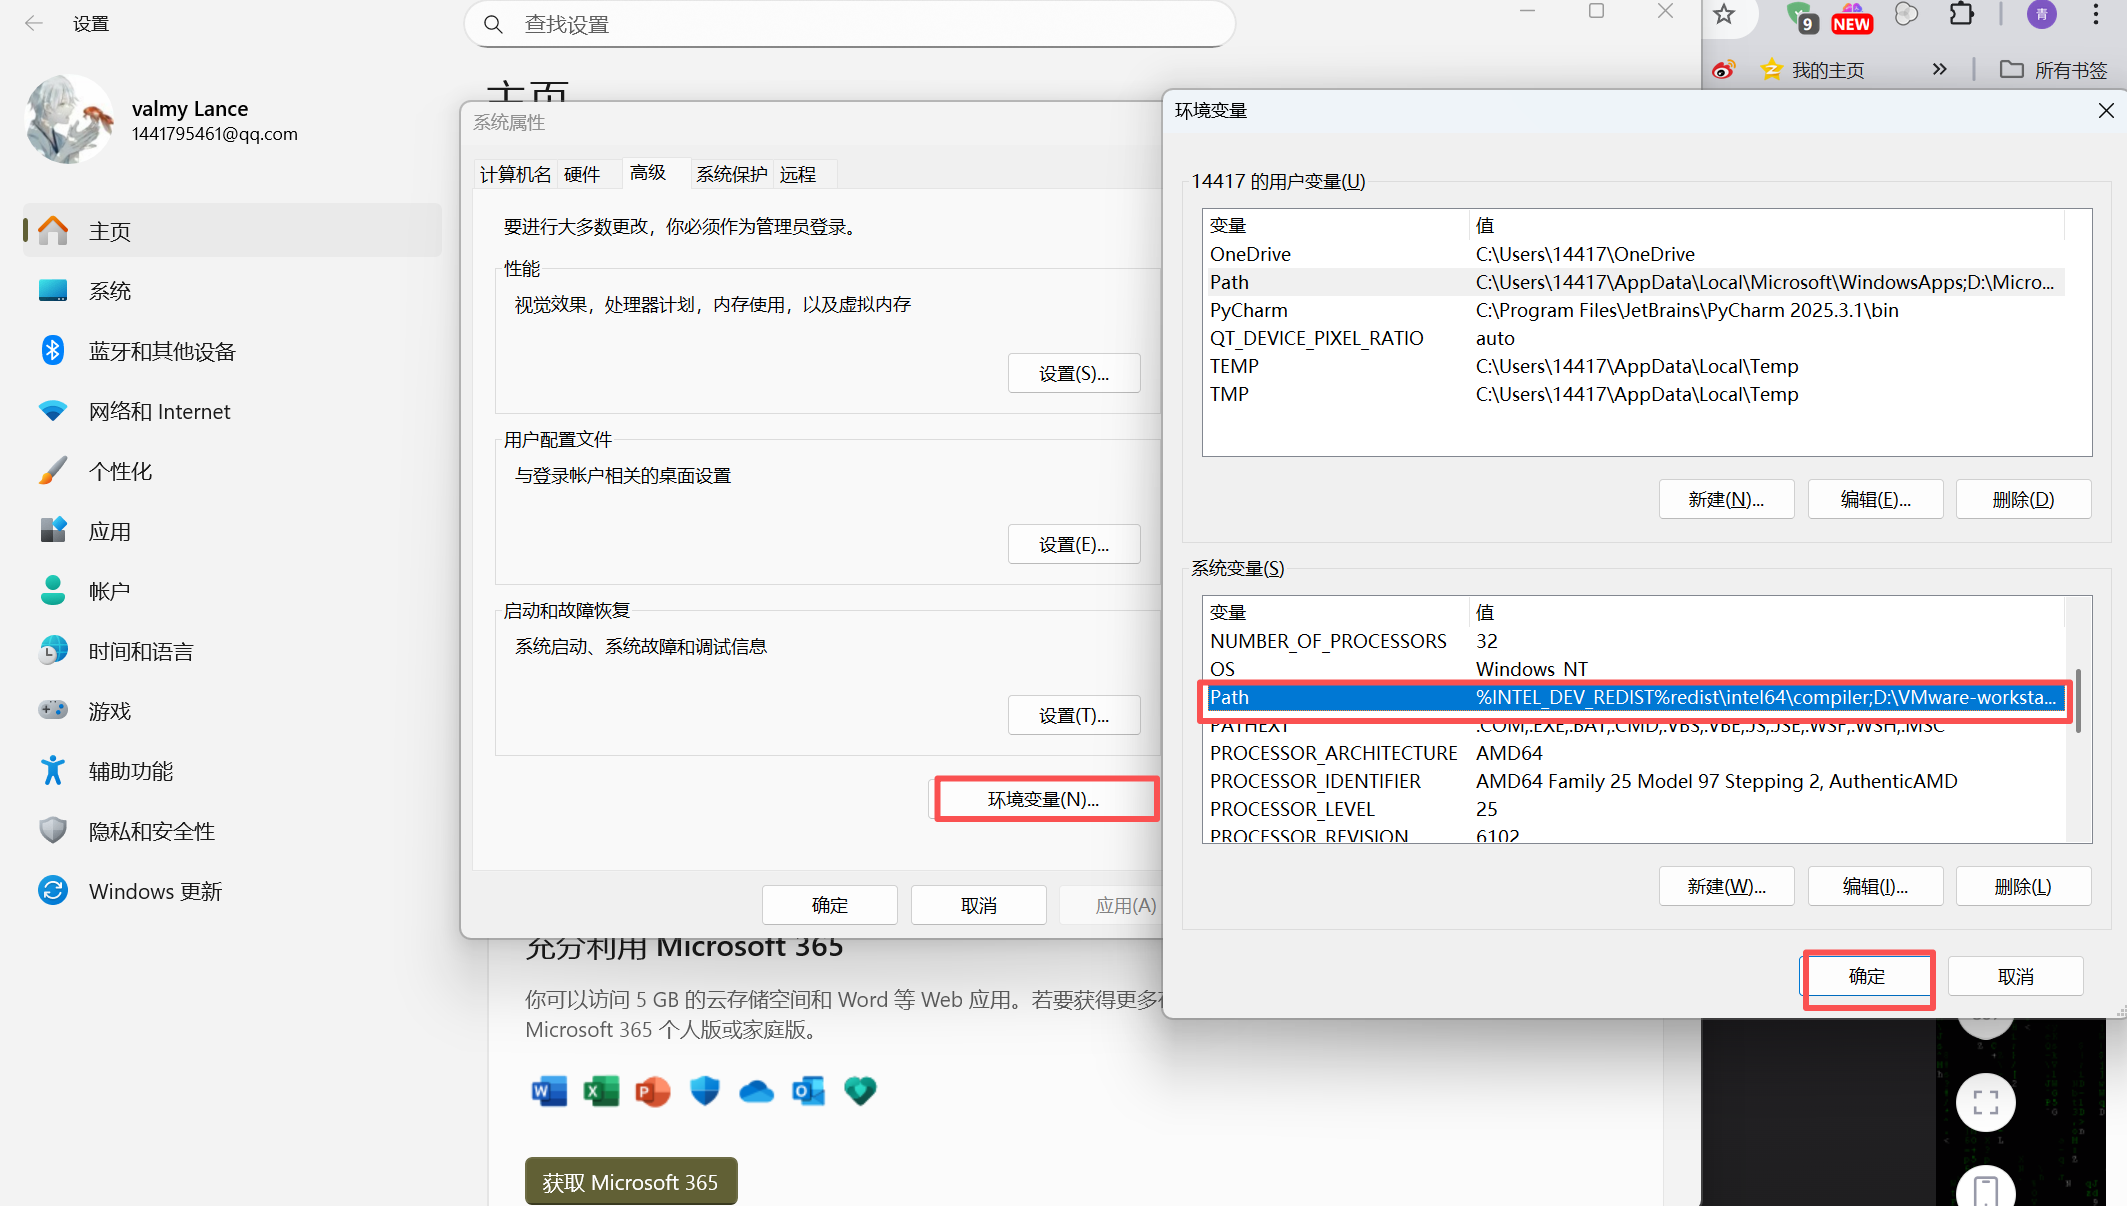Open the Weibo bookmark icon
This screenshot has height=1206, width=2127.
[x=1722, y=69]
